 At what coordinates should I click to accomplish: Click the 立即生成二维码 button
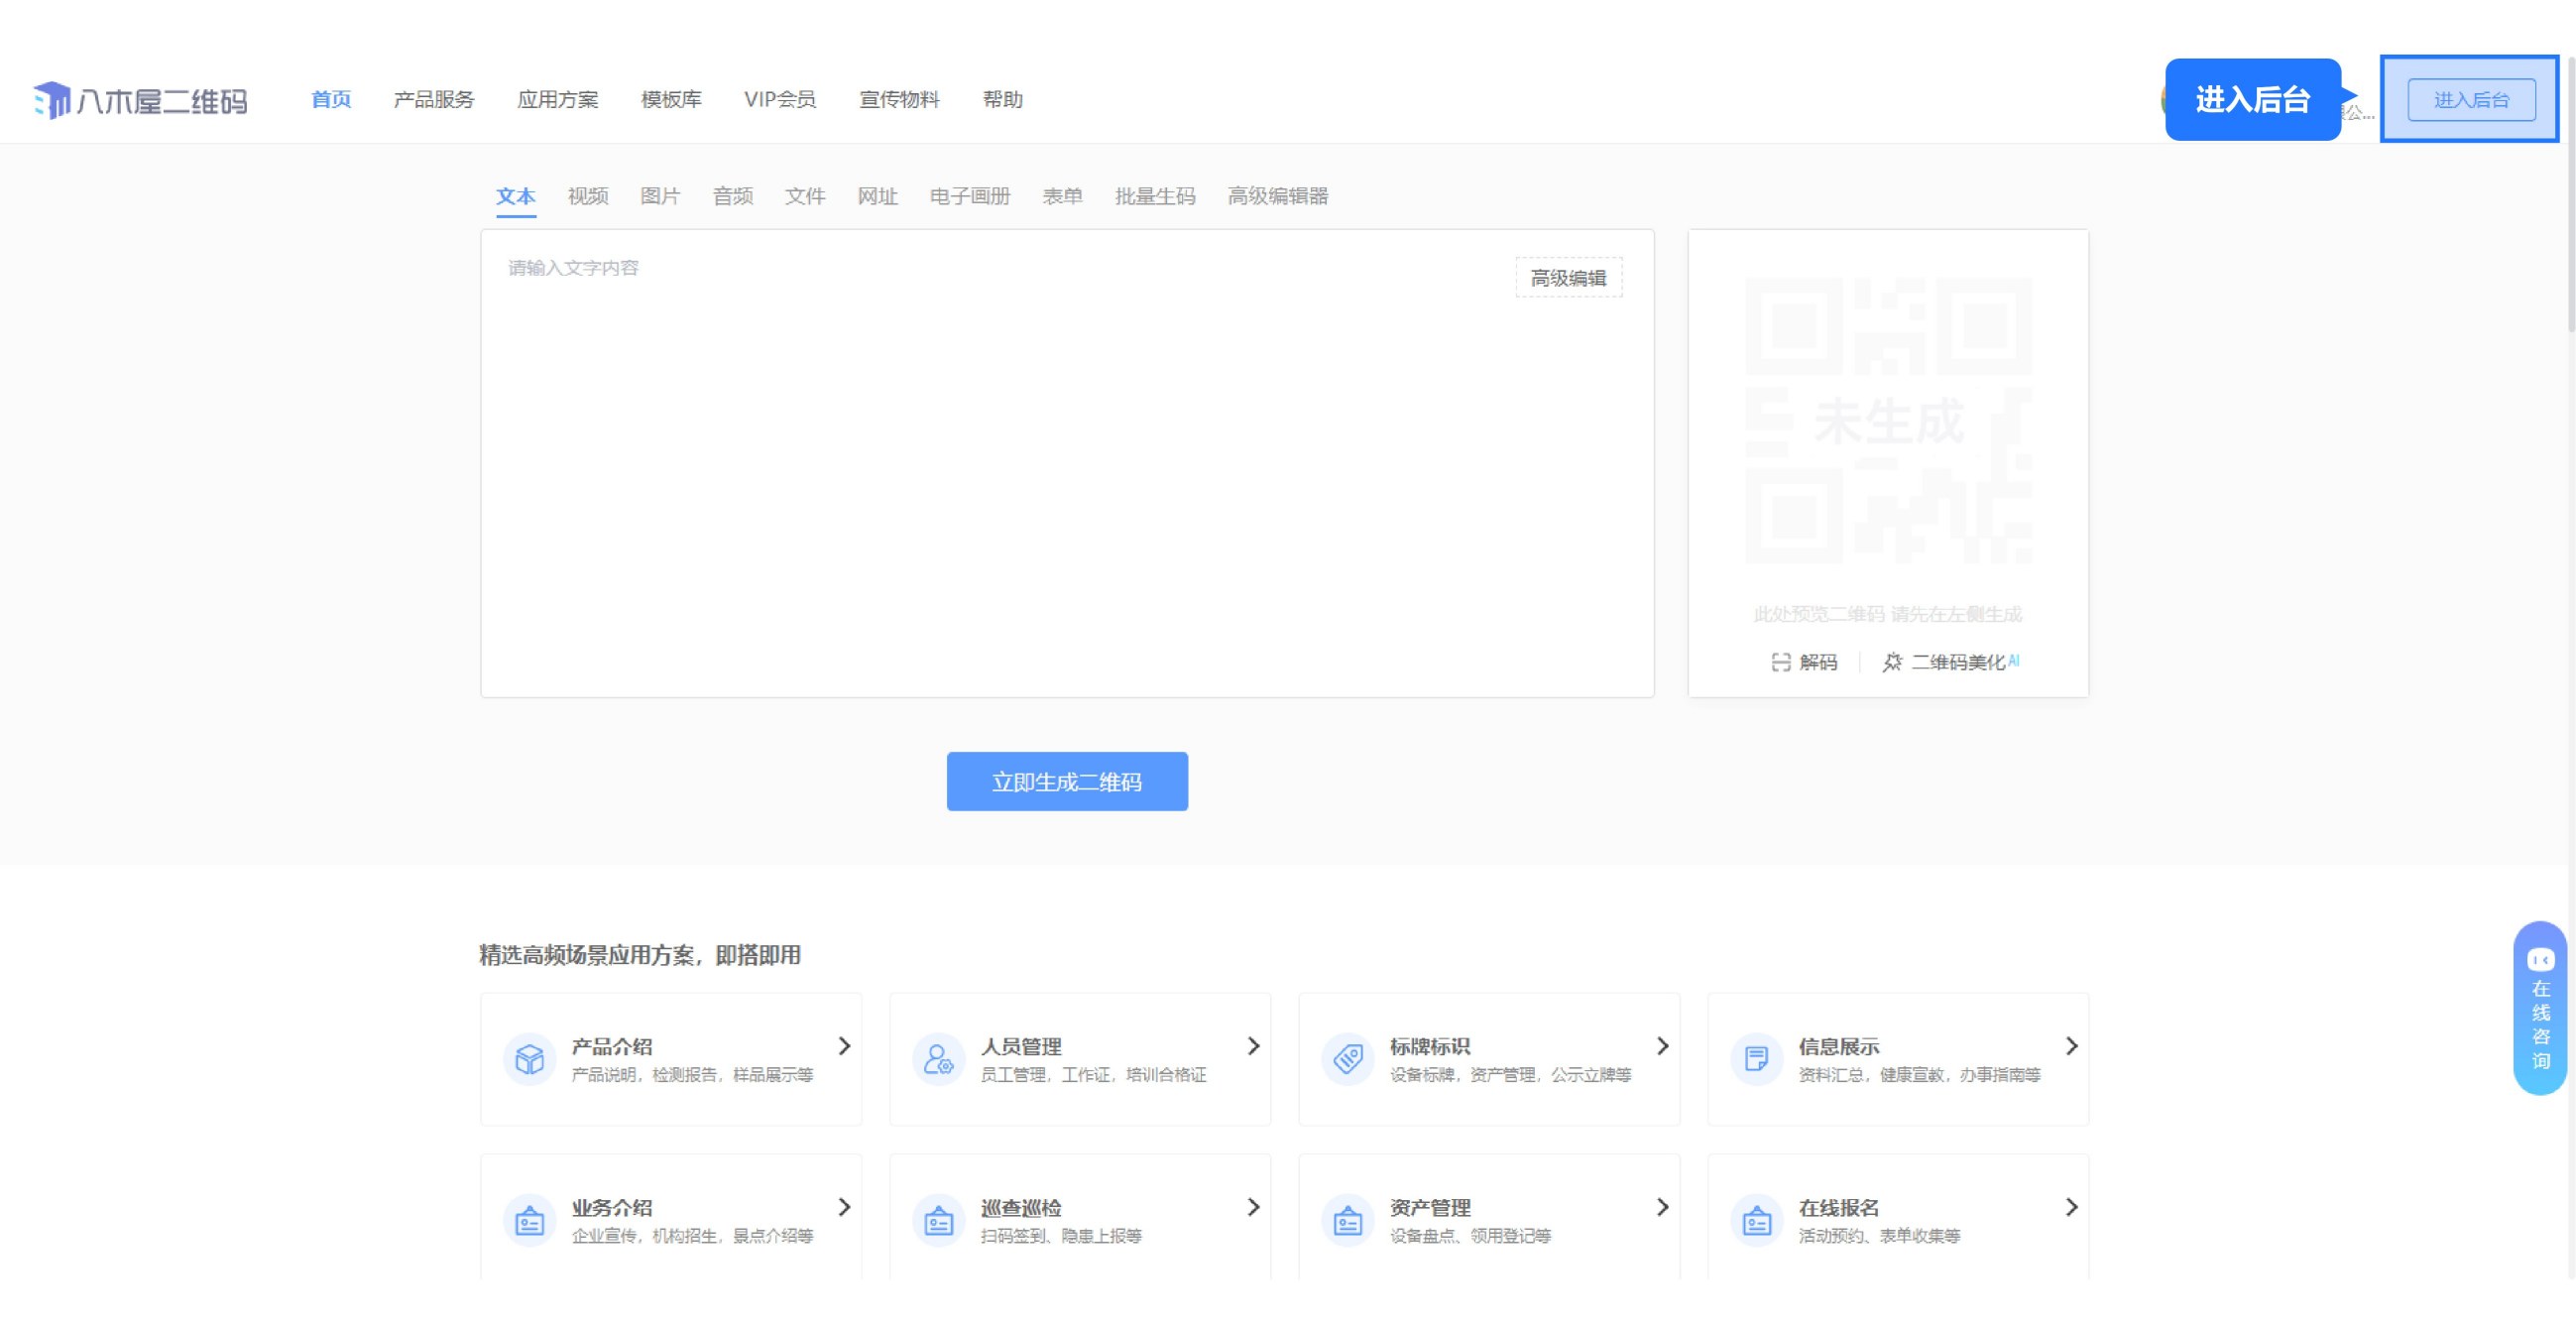[1067, 781]
